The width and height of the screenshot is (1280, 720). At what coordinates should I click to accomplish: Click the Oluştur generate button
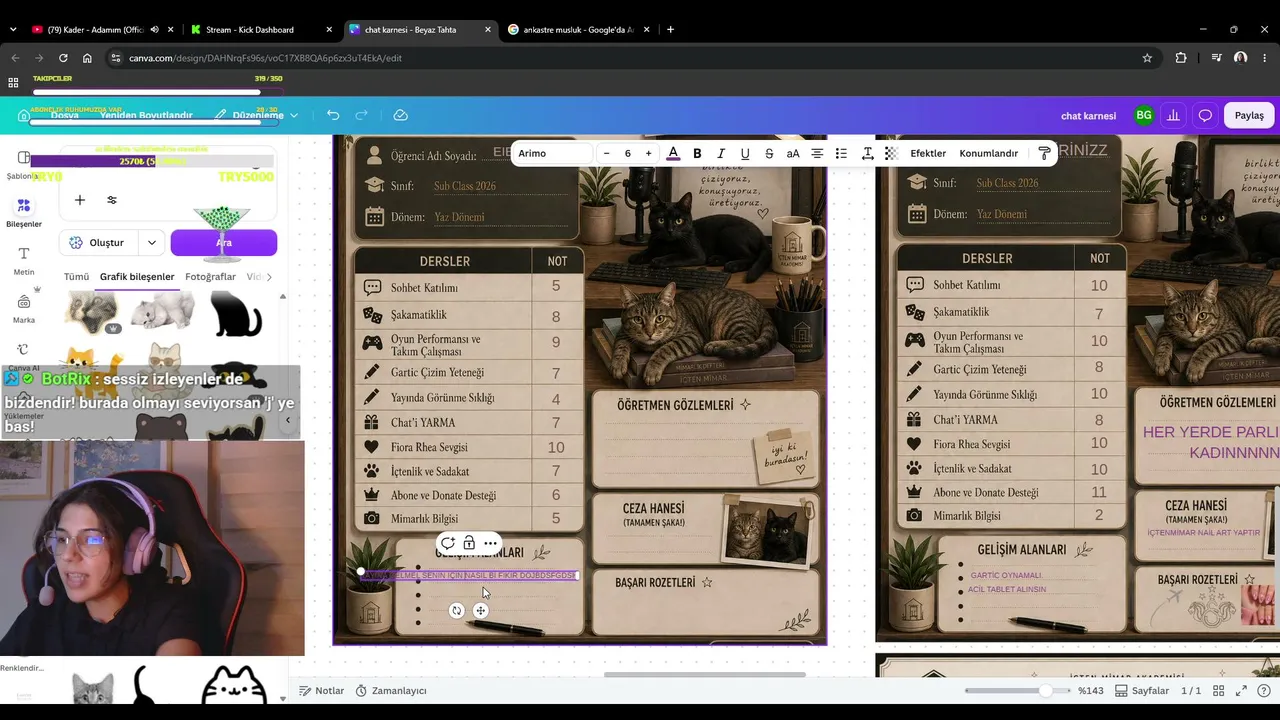[100, 242]
